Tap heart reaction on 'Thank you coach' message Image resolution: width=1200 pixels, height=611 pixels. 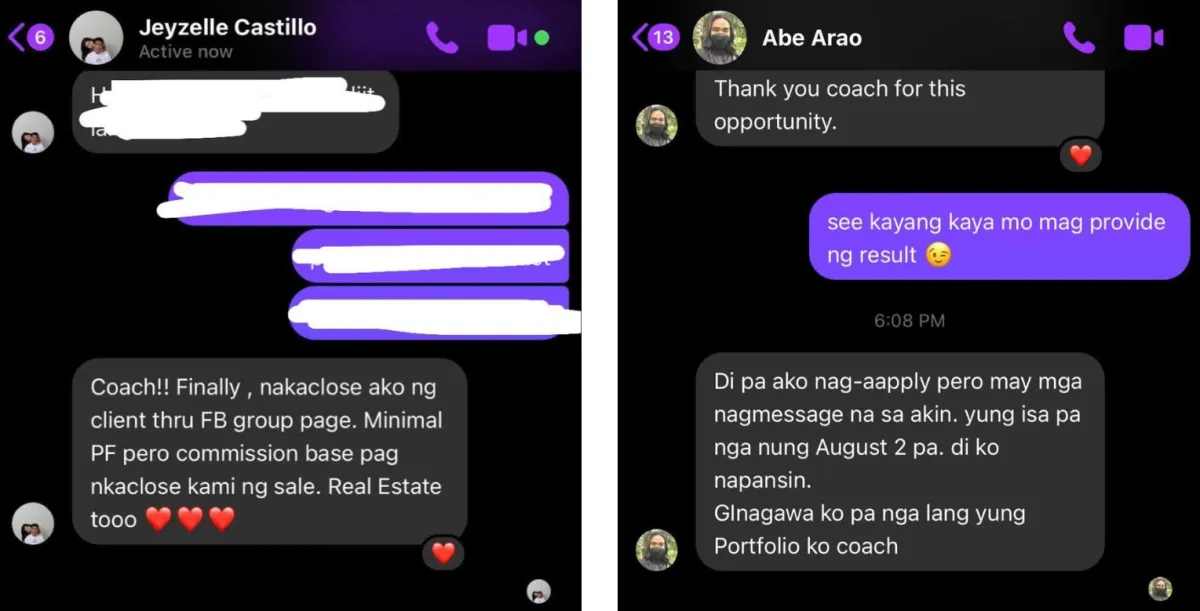[1080, 155]
